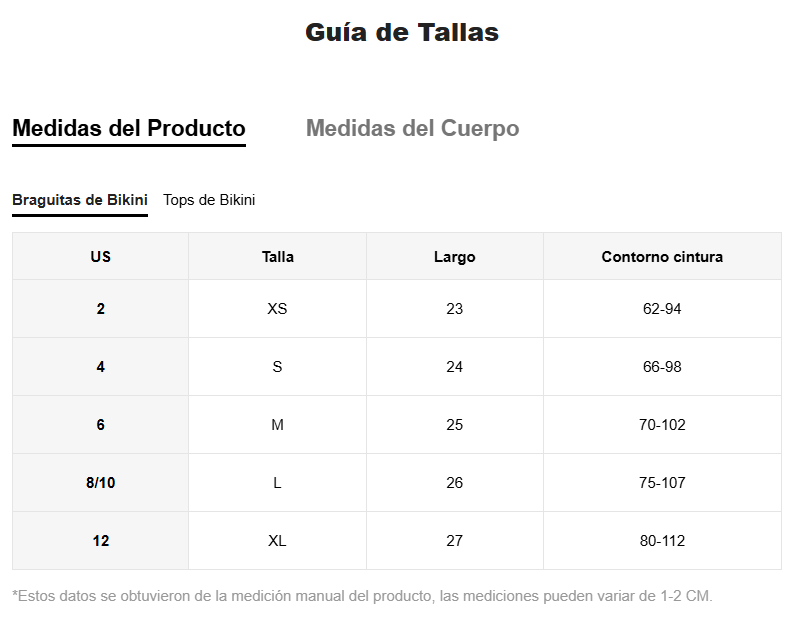This screenshot has height=621, width=793.
Task: Select the Braguitas de Bikini tab
Action: (x=80, y=200)
